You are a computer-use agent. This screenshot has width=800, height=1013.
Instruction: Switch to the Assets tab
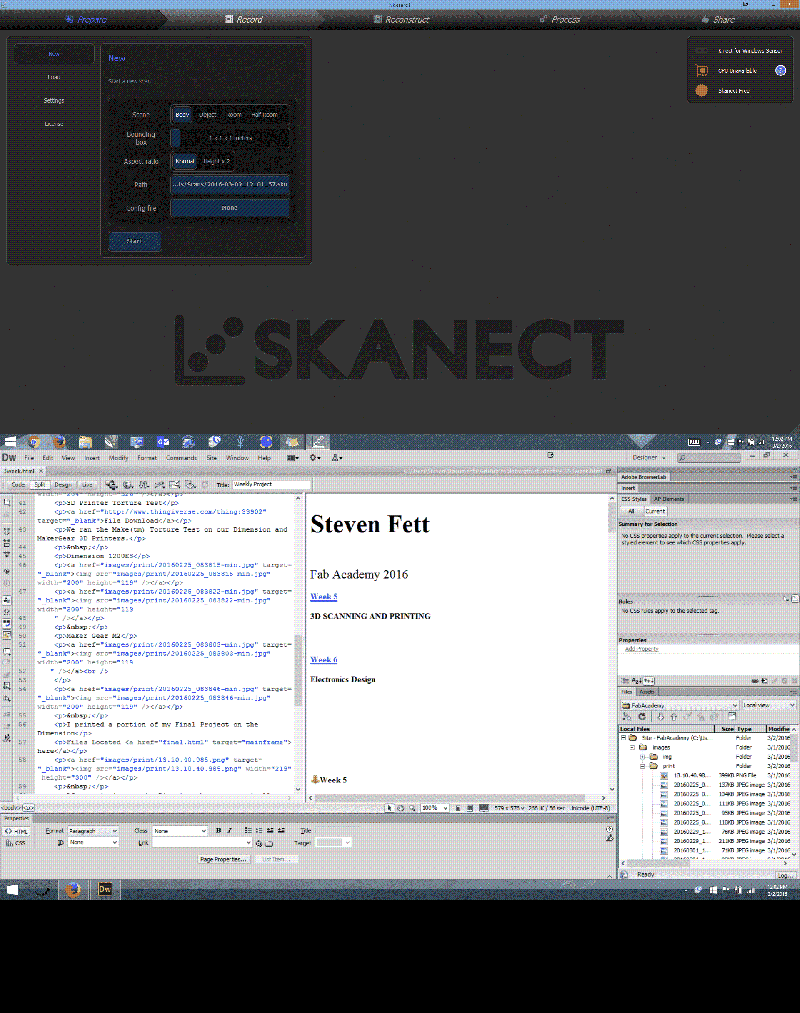point(647,692)
